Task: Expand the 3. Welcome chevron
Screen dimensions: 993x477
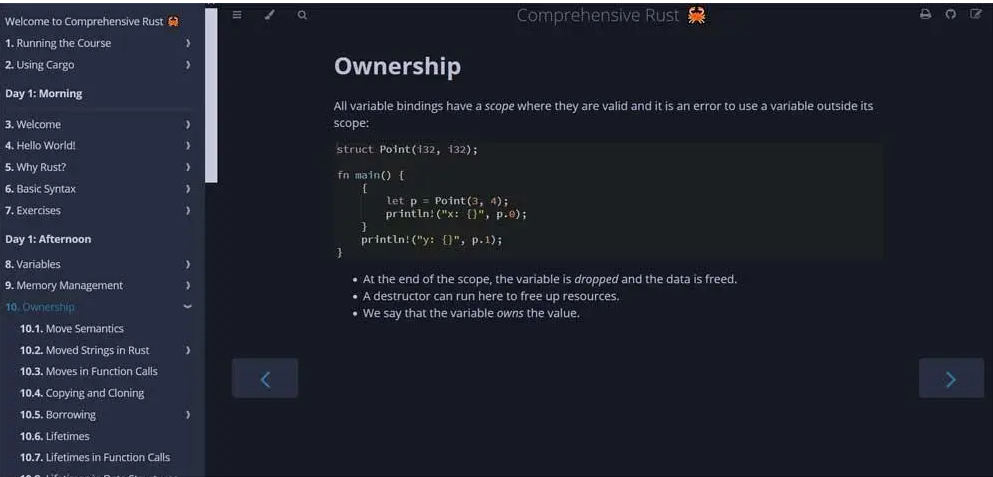Action: click(188, 124)
